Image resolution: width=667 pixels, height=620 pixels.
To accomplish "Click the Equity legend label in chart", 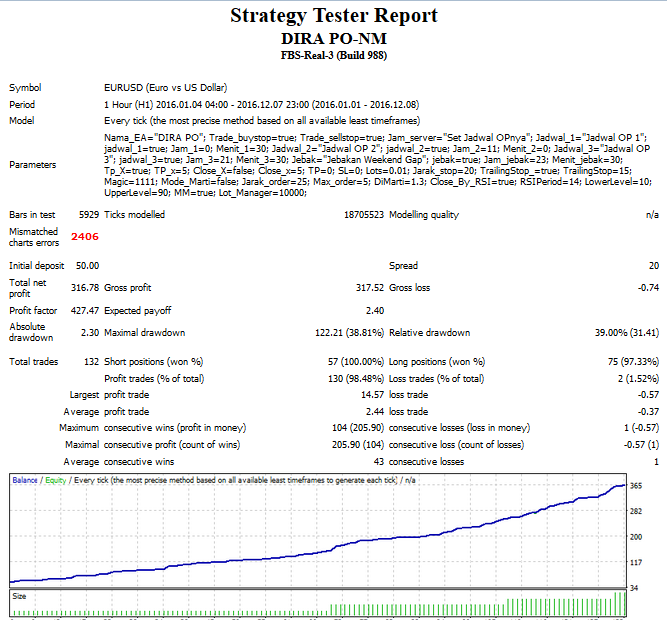I will [57, 481].
